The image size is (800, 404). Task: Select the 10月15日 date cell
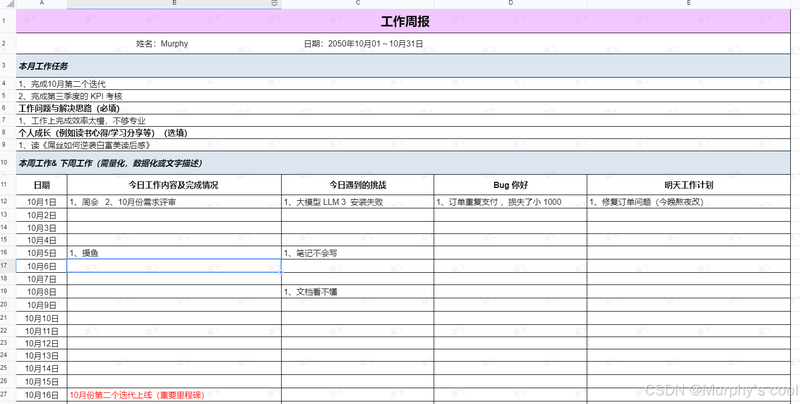click(41, 382)
